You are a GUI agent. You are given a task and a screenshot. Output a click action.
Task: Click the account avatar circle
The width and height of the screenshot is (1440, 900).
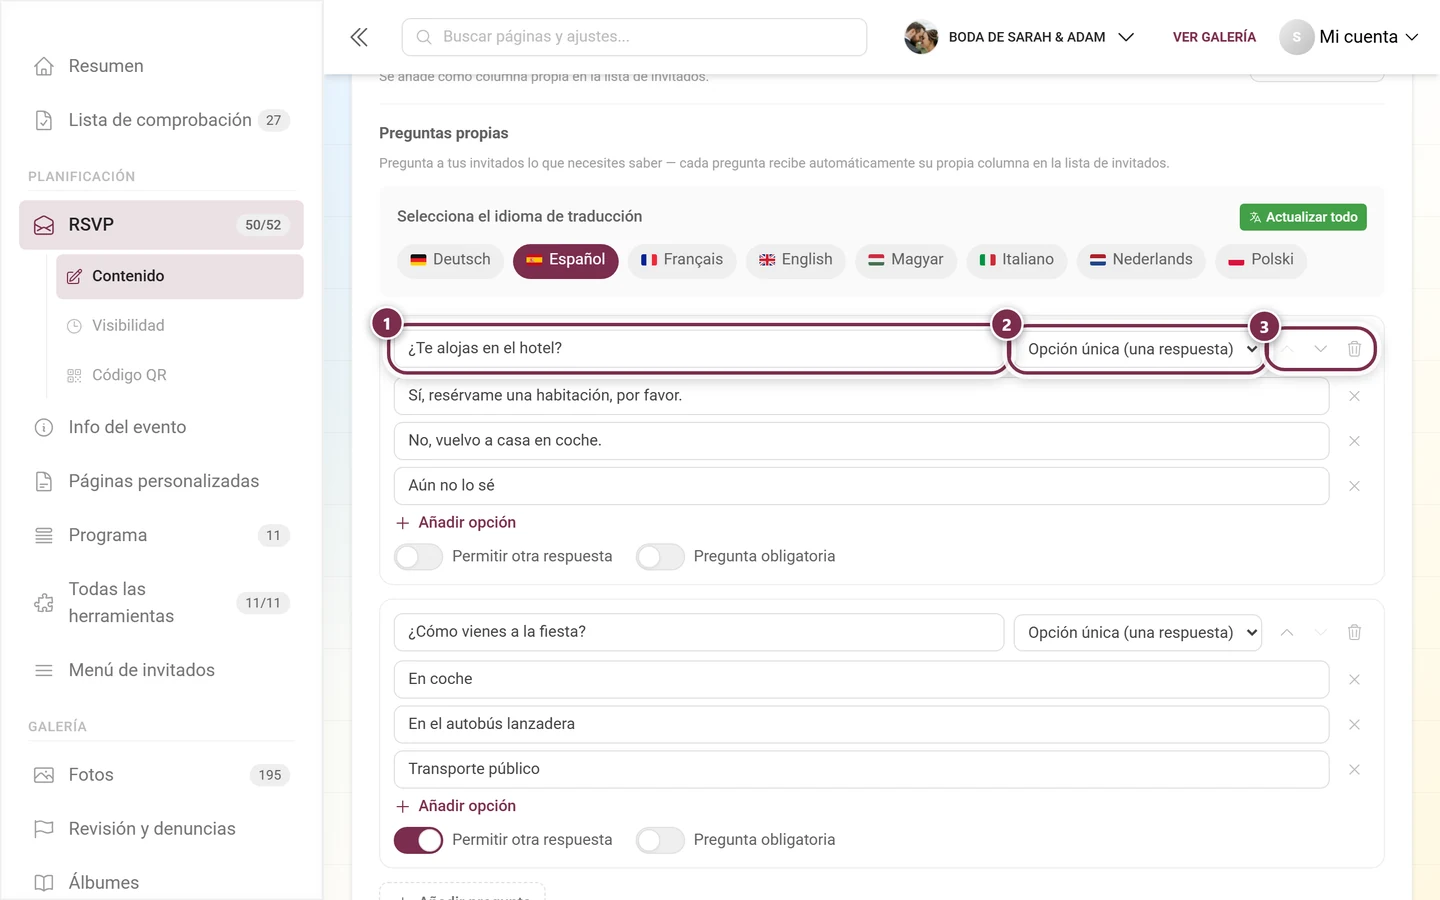pyautogui.click(x=1296, y=37)
